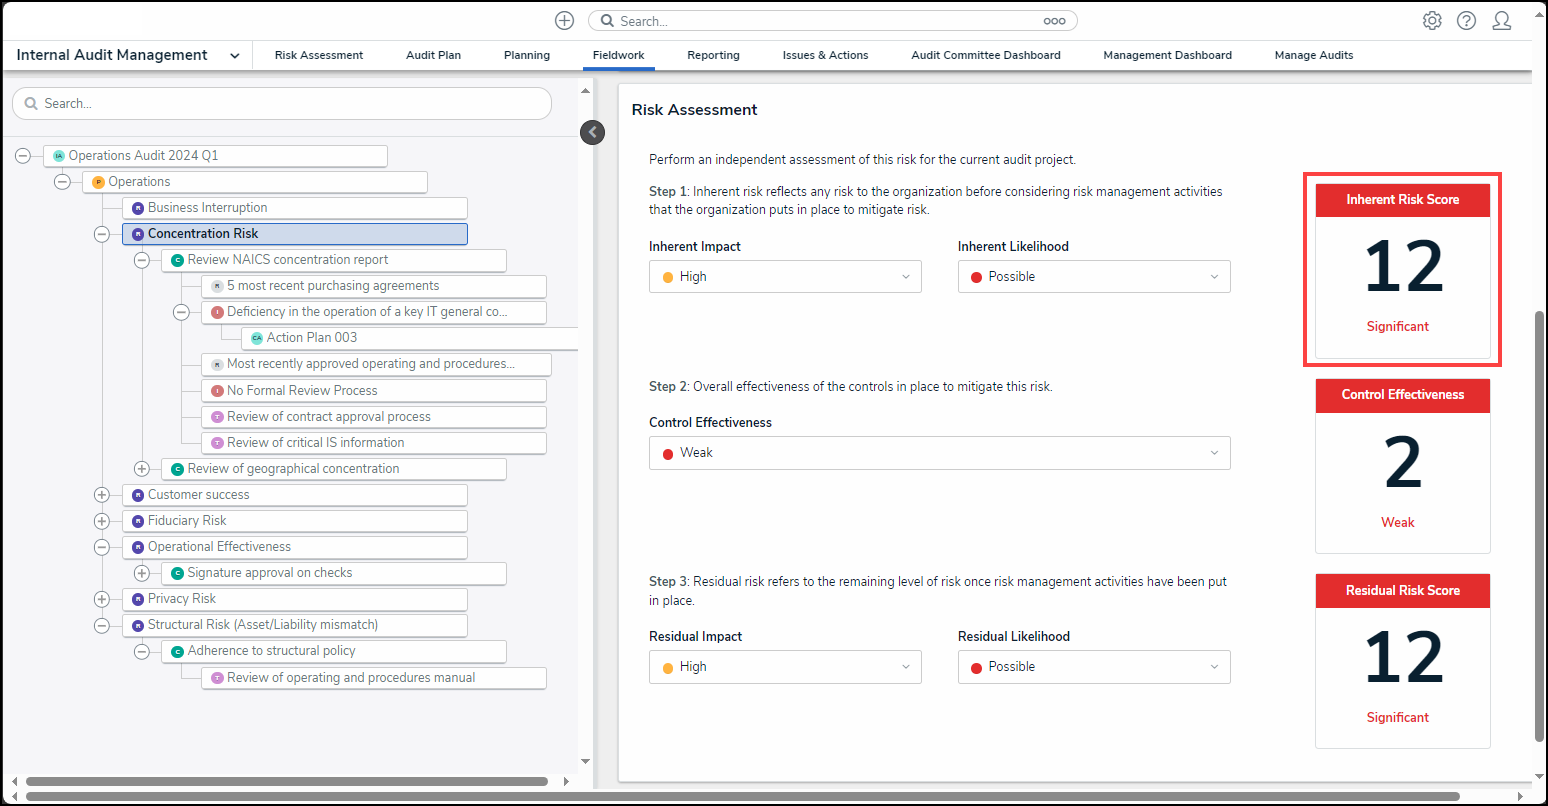The width and height of the screenshot is (1548, 806).
Task: Click the Action Plan 003 icon
Action: [x=257, y=338]
